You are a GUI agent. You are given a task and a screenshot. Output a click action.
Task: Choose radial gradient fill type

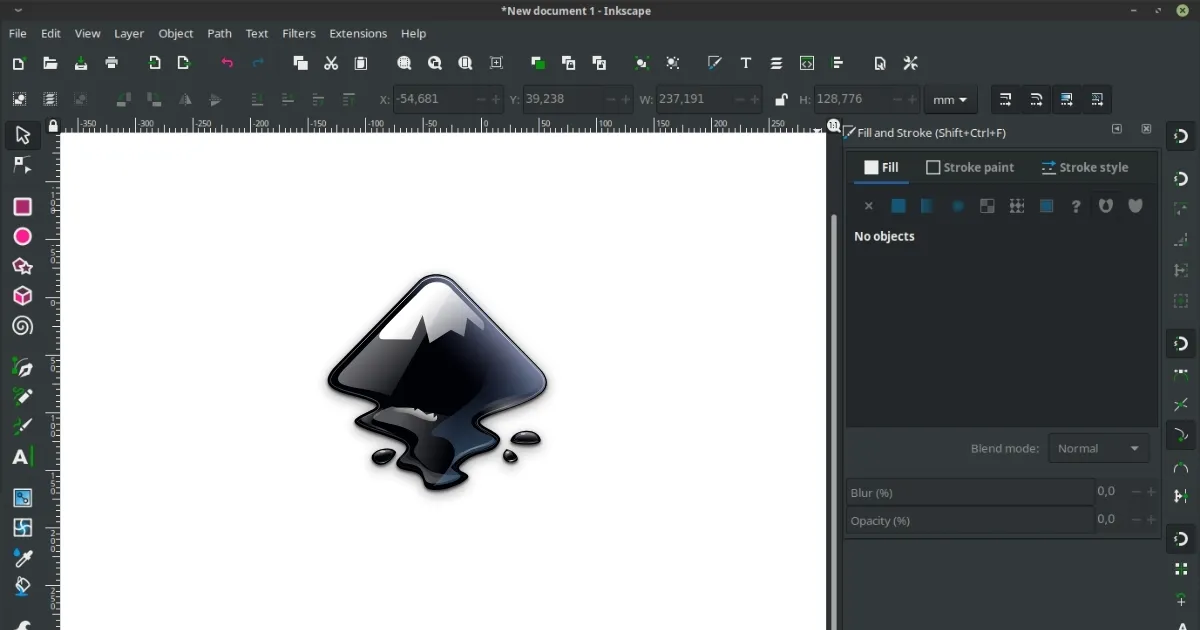(958, 206)
